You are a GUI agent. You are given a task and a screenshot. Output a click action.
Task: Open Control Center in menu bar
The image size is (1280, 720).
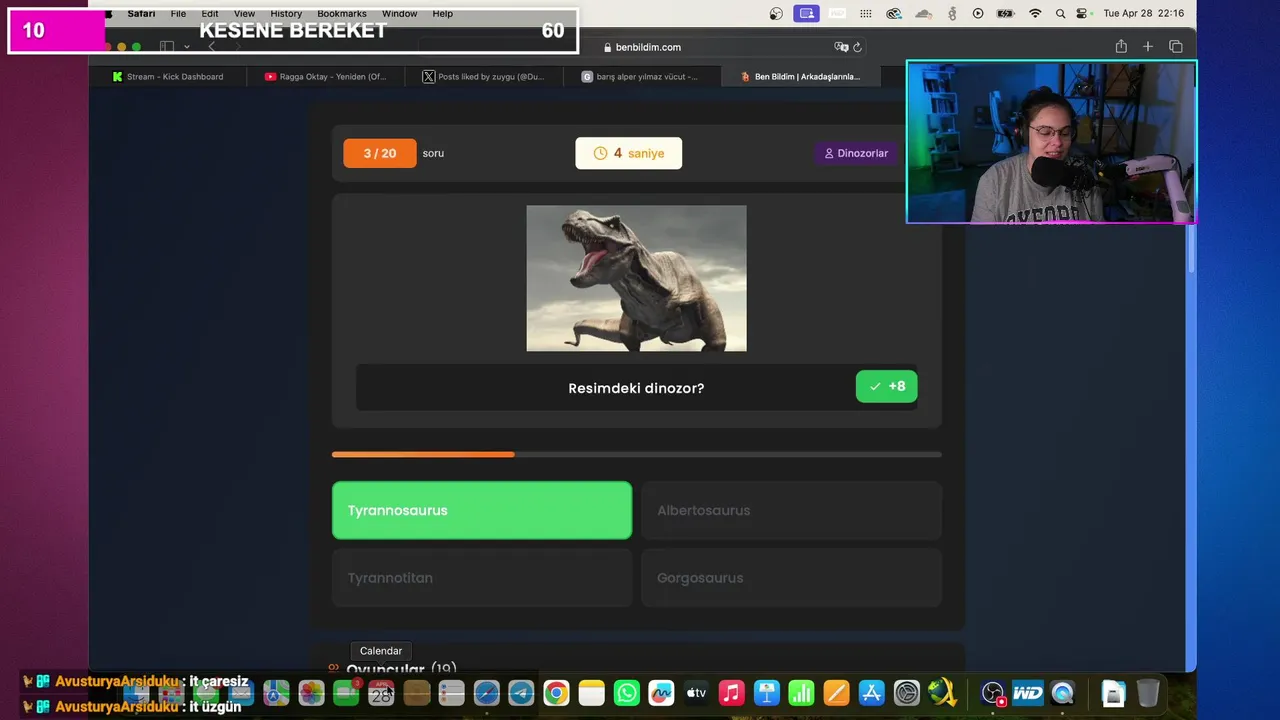1082,14
